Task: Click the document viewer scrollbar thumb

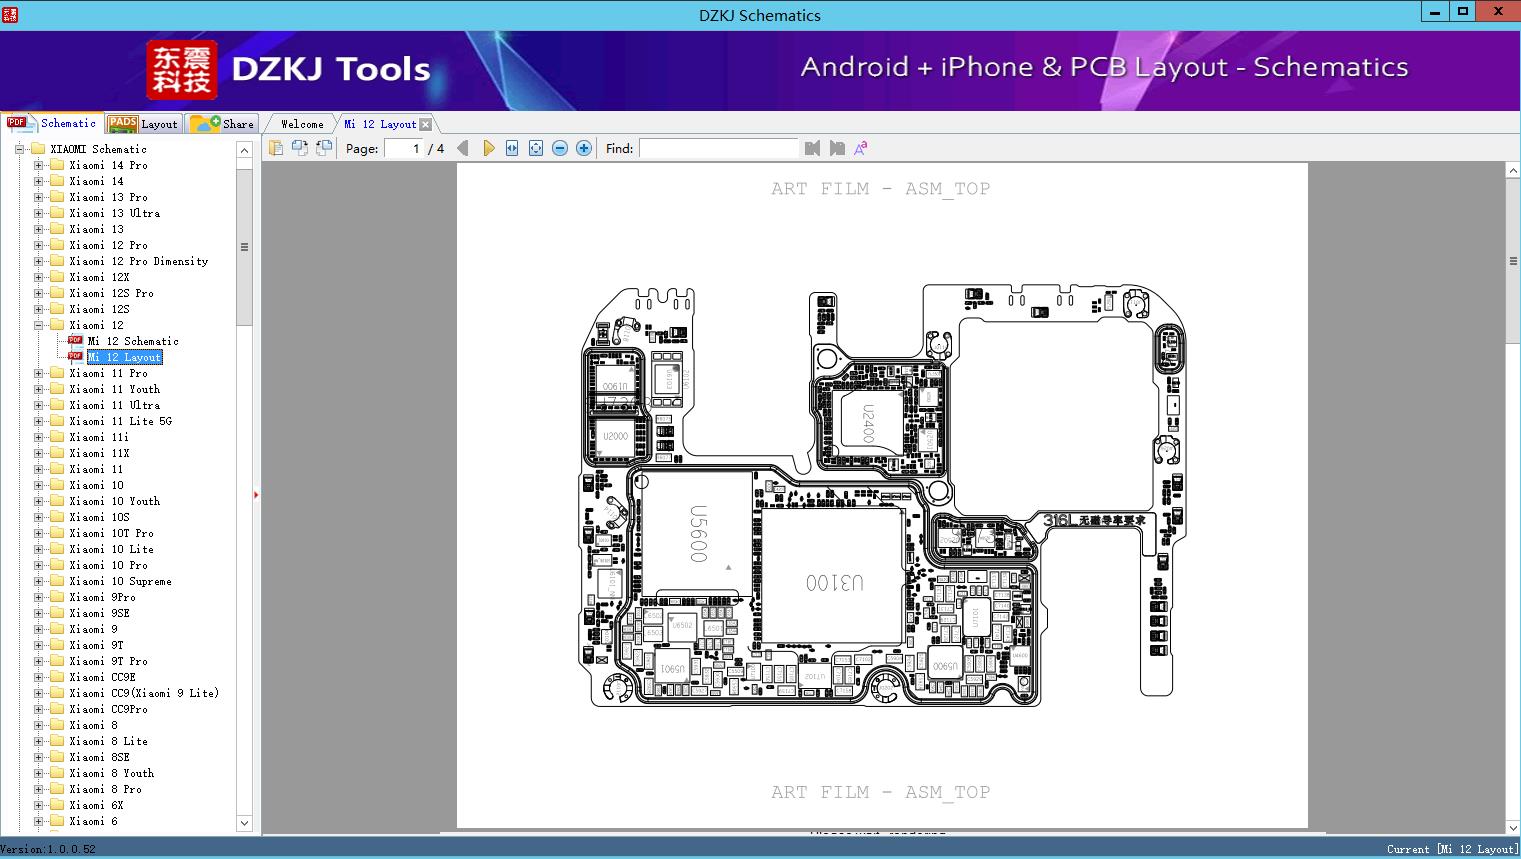Action: pyautogui.click(x=1513, y=261)
